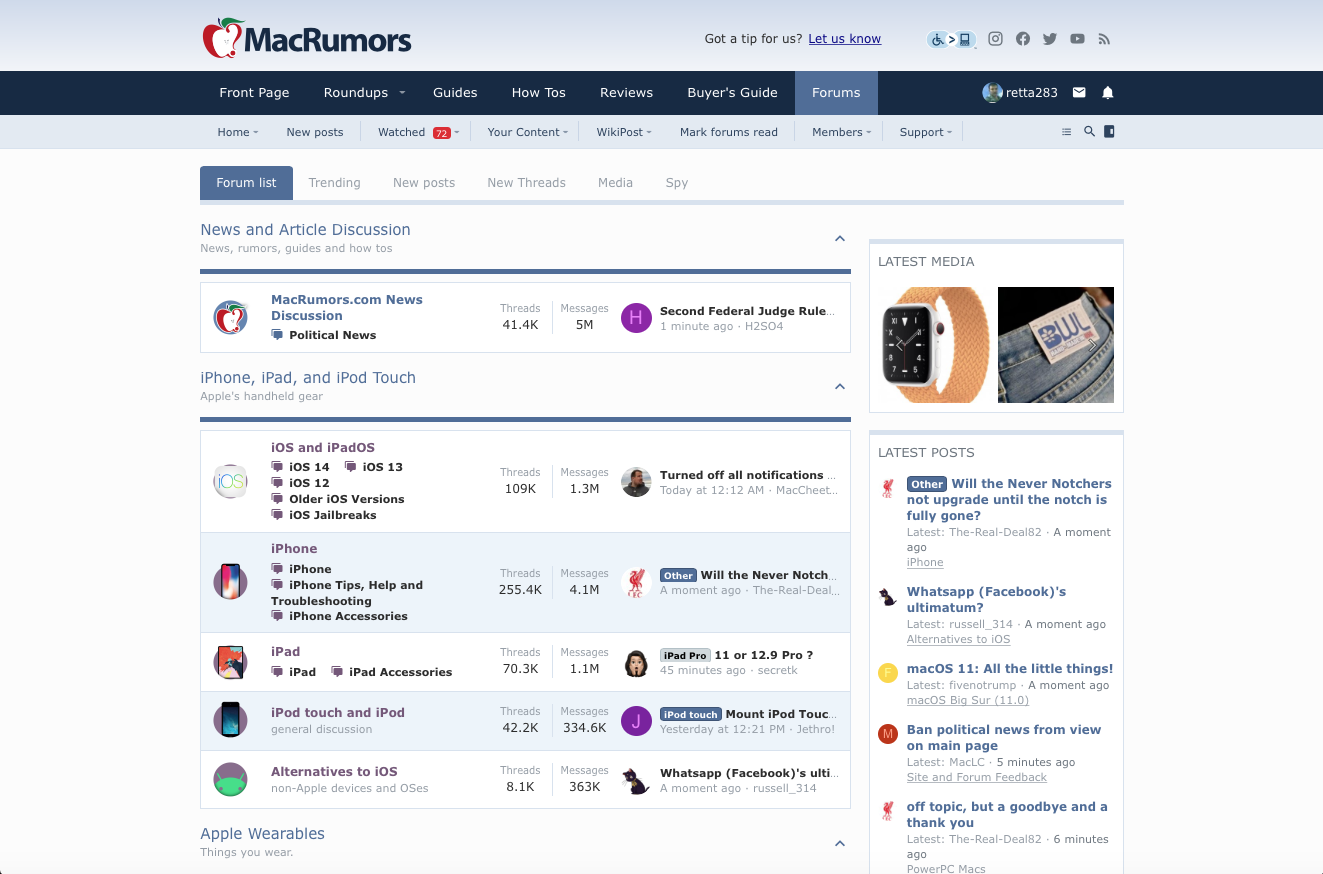The image size is (1323, 874).
Task: Go to Front Page in main nav
Action: (x=254, y=93)
